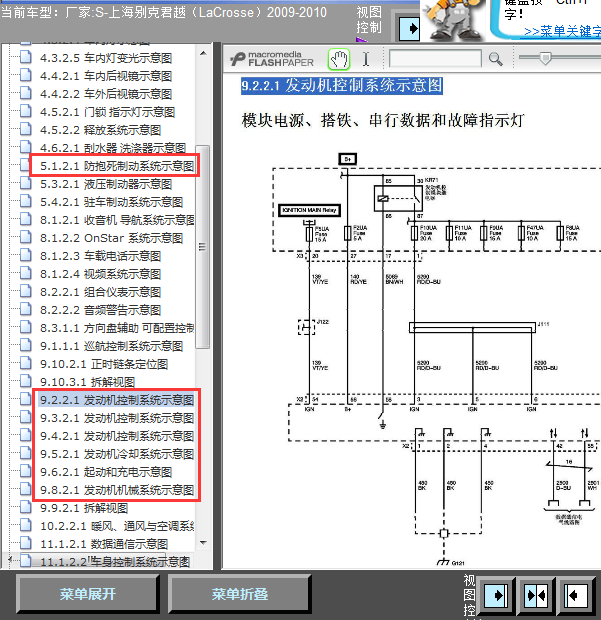Open 4.4.2.1 车内后视镜示意图
This screenshot has width=601, height=620.
point(106,76)
